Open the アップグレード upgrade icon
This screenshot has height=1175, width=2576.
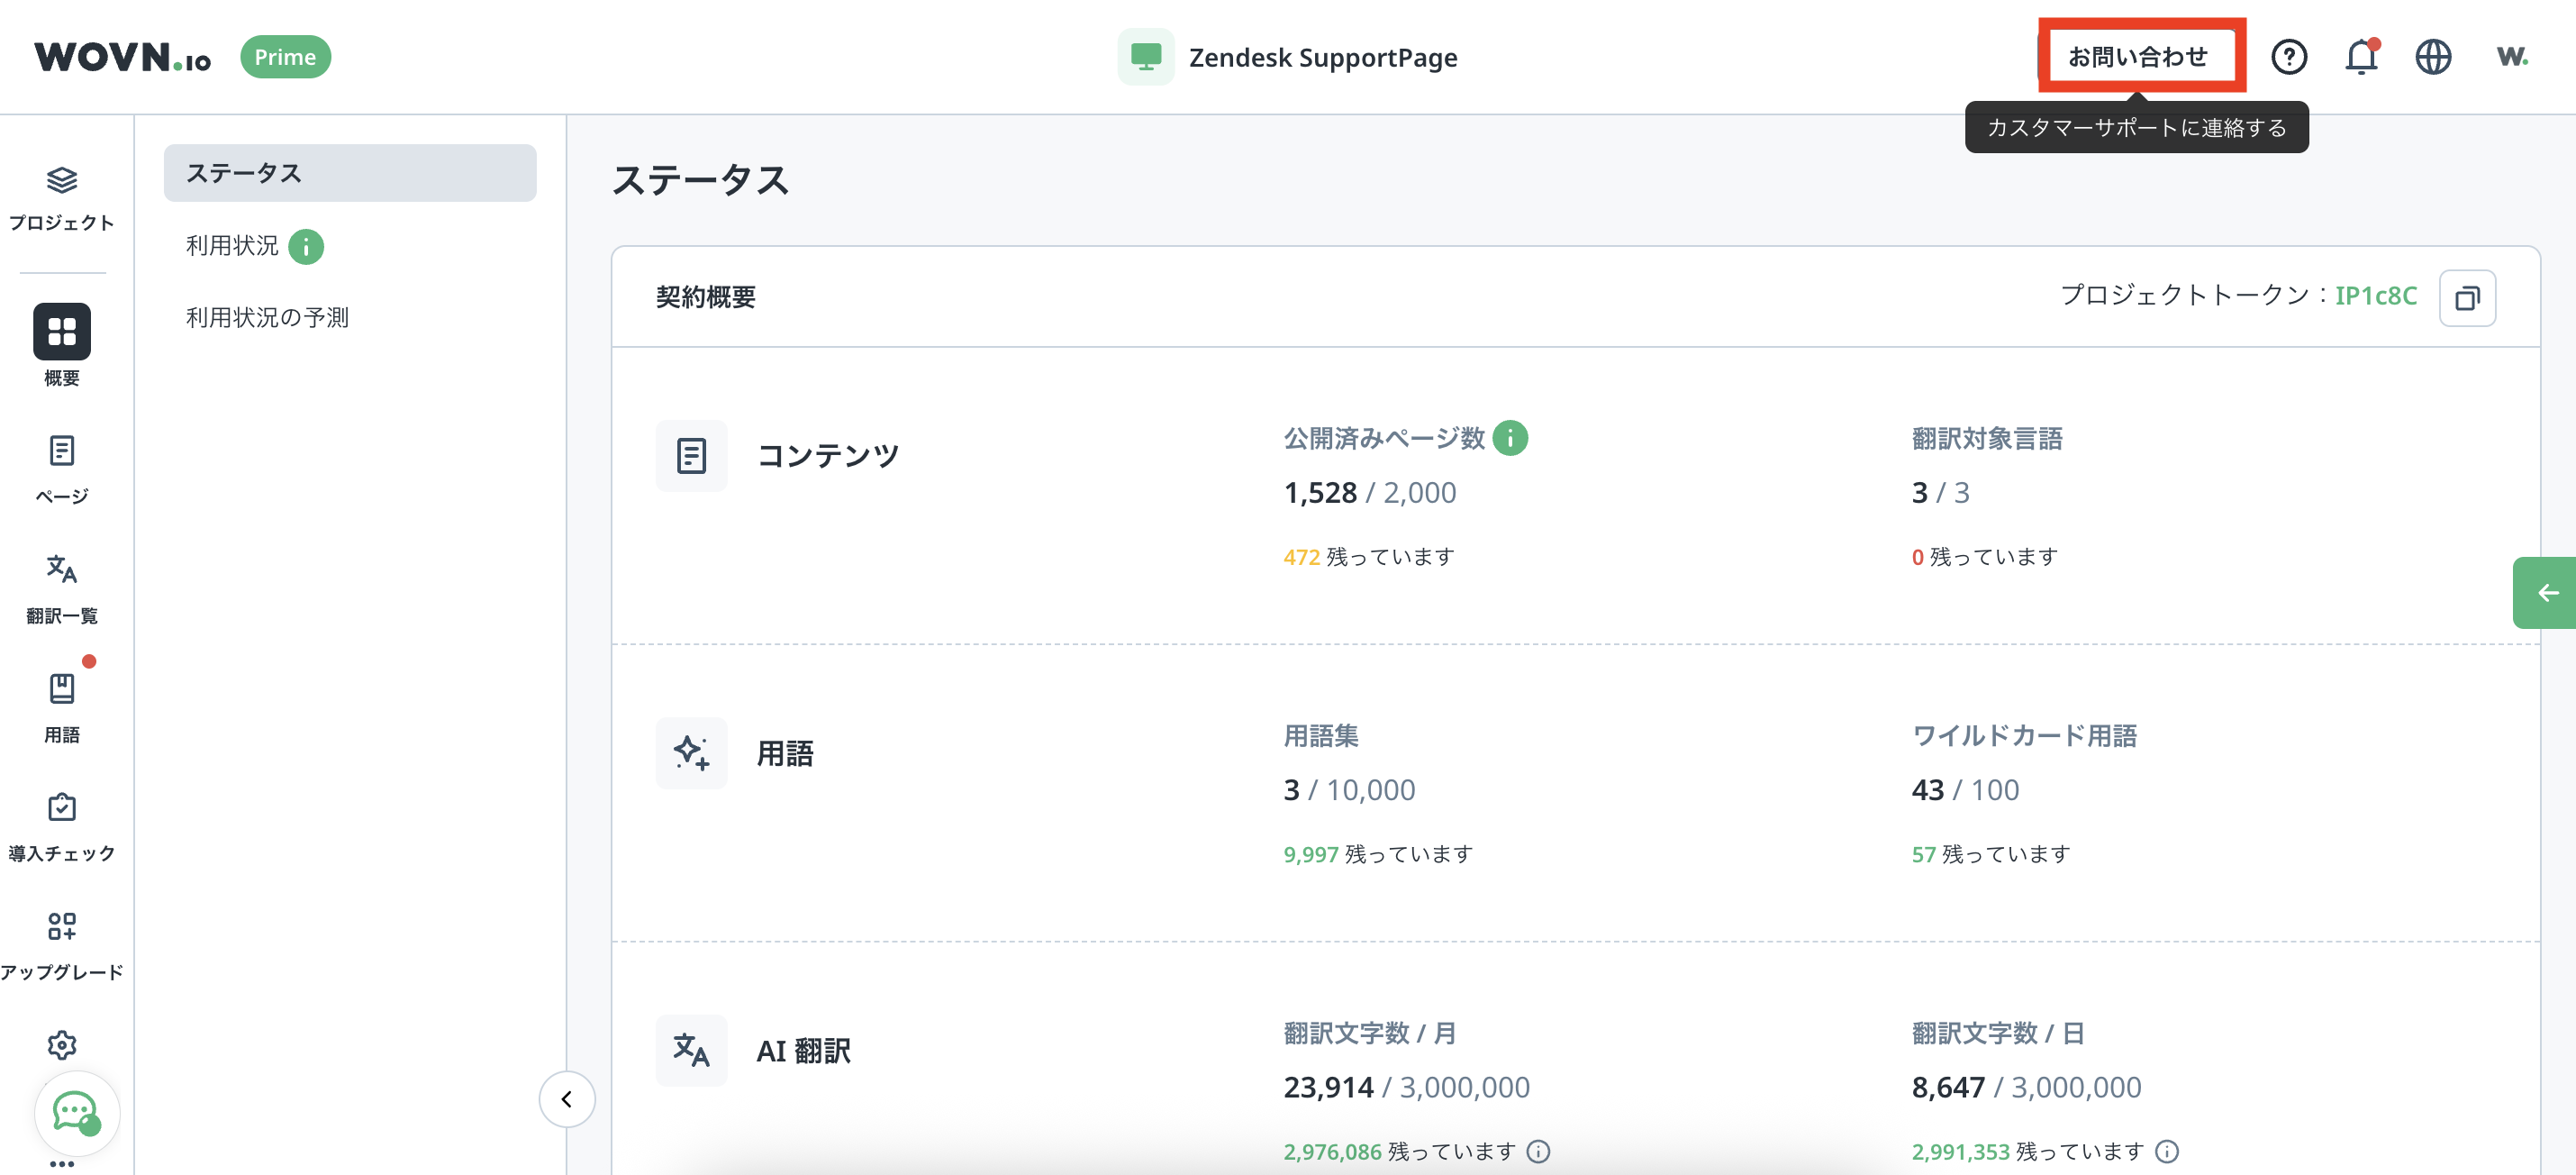[x=61, y=926]
